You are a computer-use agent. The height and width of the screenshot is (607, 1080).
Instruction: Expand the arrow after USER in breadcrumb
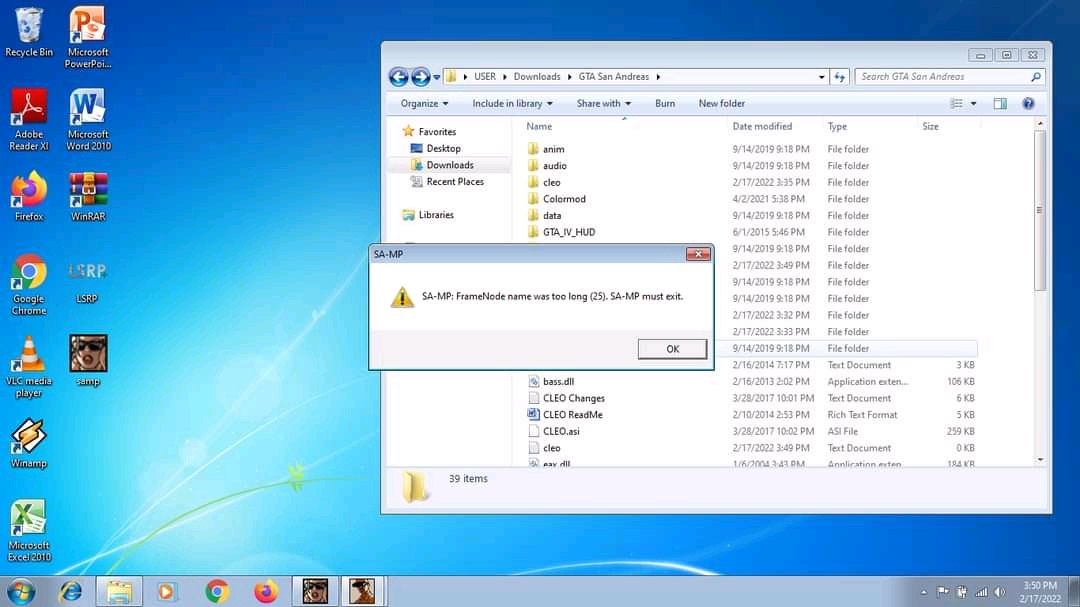(505, 76)
